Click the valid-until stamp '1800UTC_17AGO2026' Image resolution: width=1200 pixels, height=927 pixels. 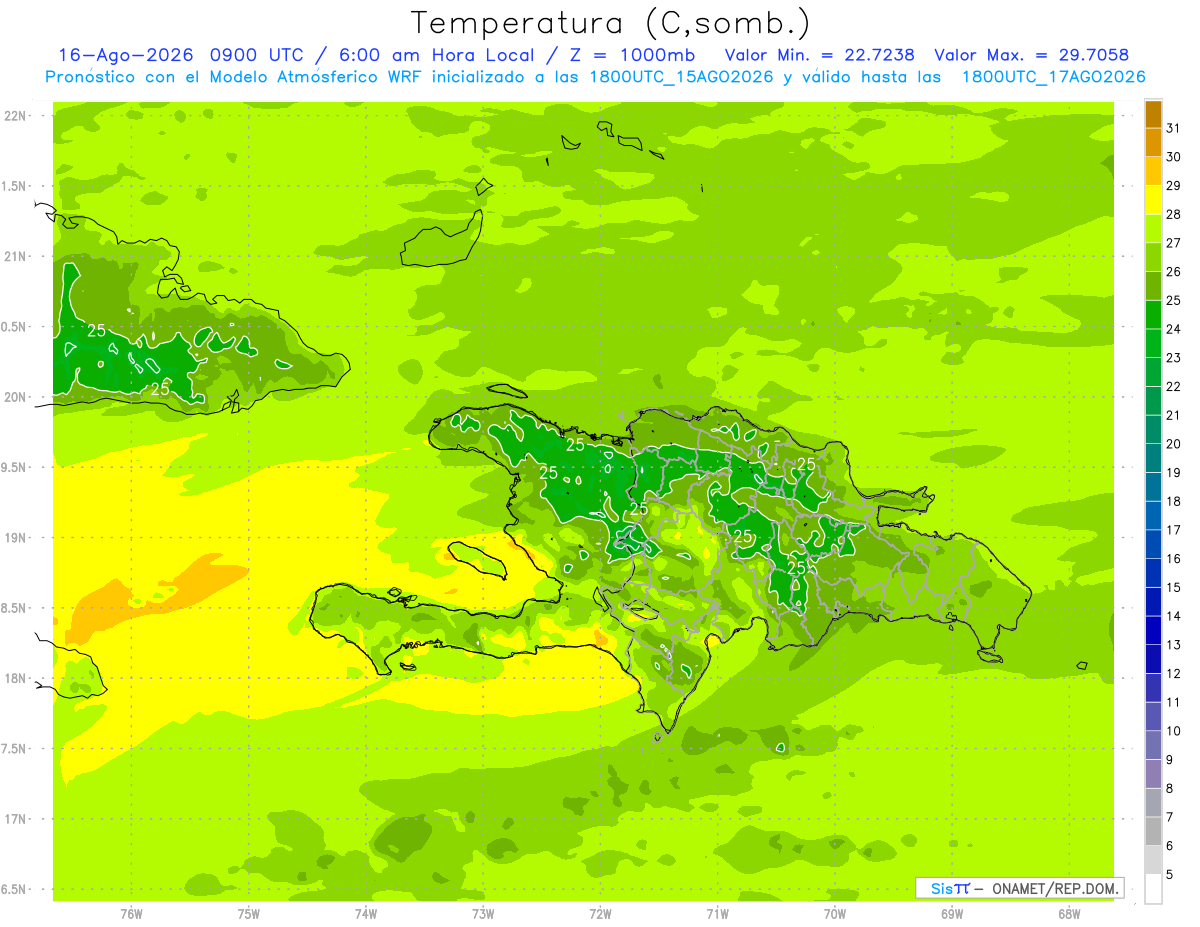click(1053, 77)
